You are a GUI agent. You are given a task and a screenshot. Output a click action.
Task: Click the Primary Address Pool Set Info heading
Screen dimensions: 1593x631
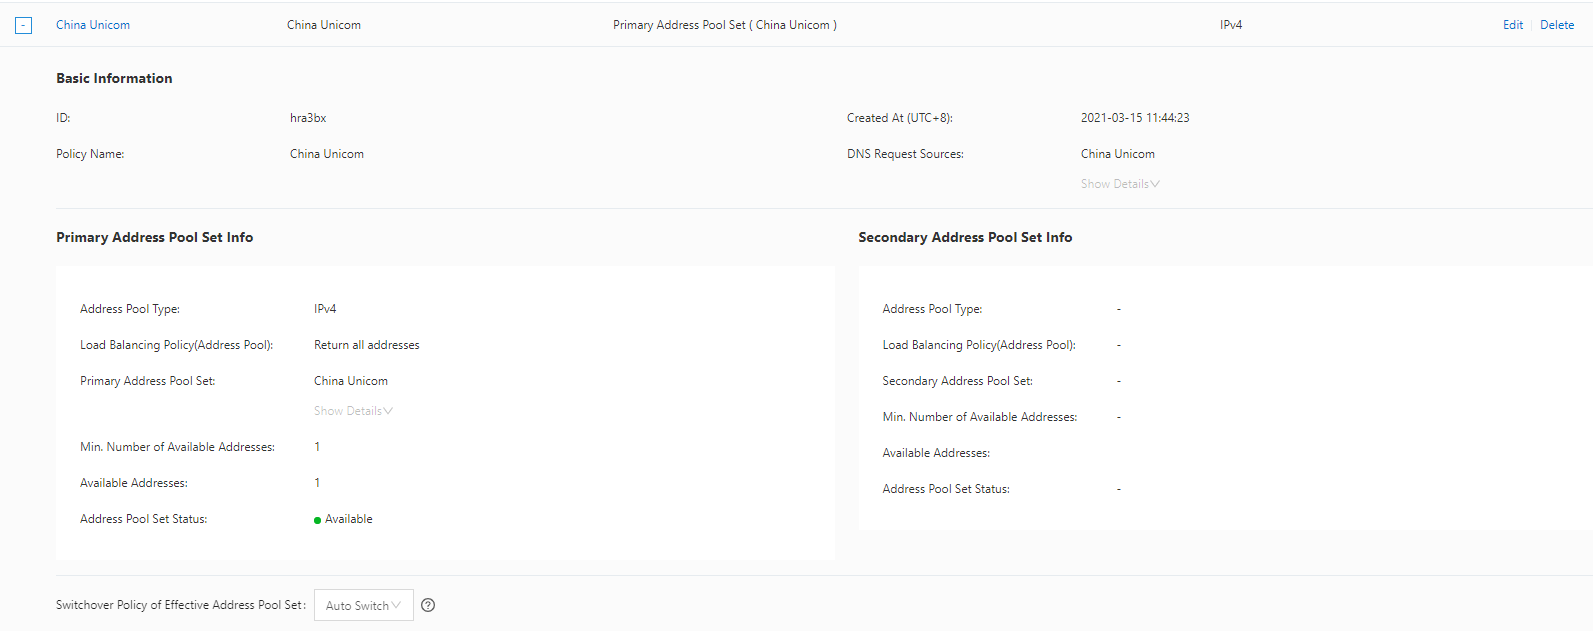click(x=155, y=237)
